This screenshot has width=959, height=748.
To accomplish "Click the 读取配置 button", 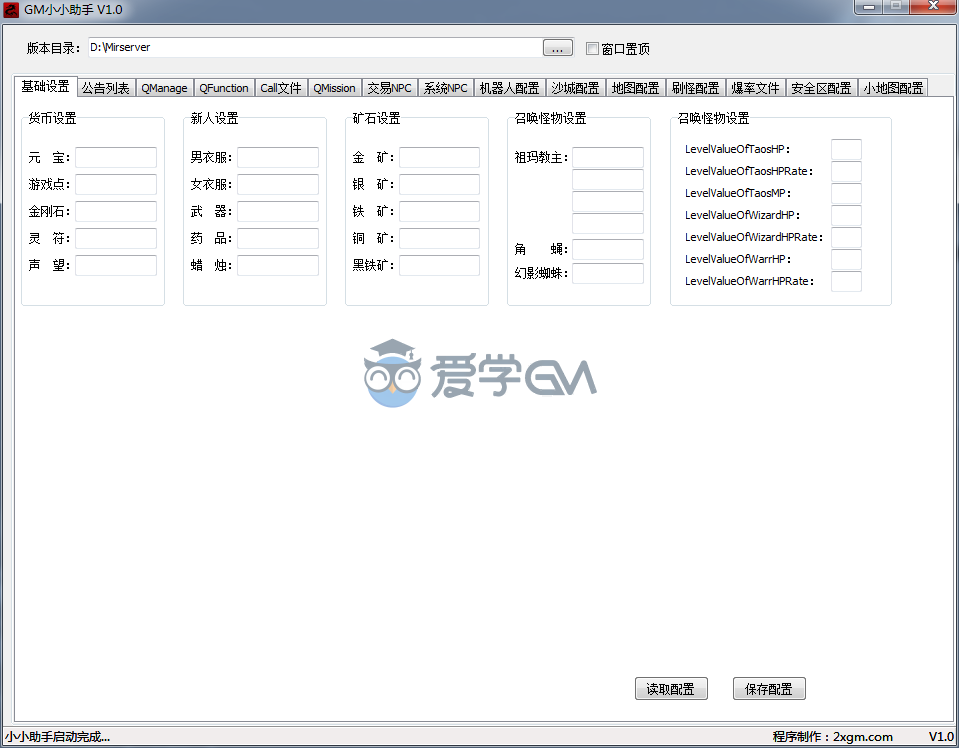I will click(671, 689).
